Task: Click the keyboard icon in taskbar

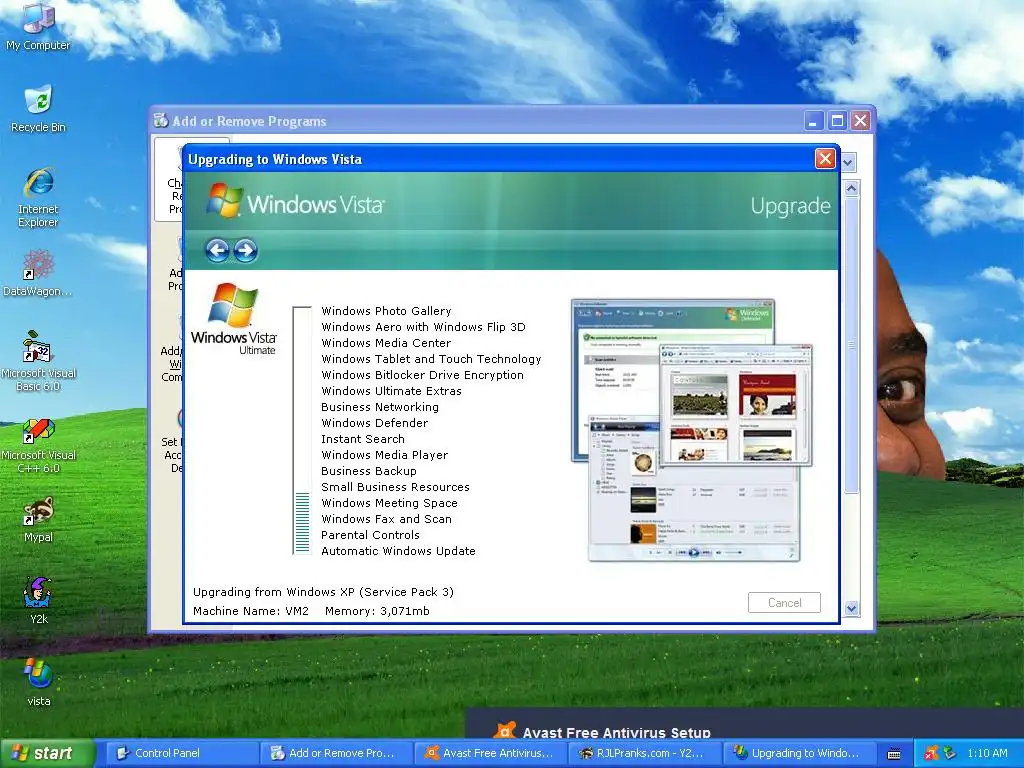Action: (x=894, y=754)
